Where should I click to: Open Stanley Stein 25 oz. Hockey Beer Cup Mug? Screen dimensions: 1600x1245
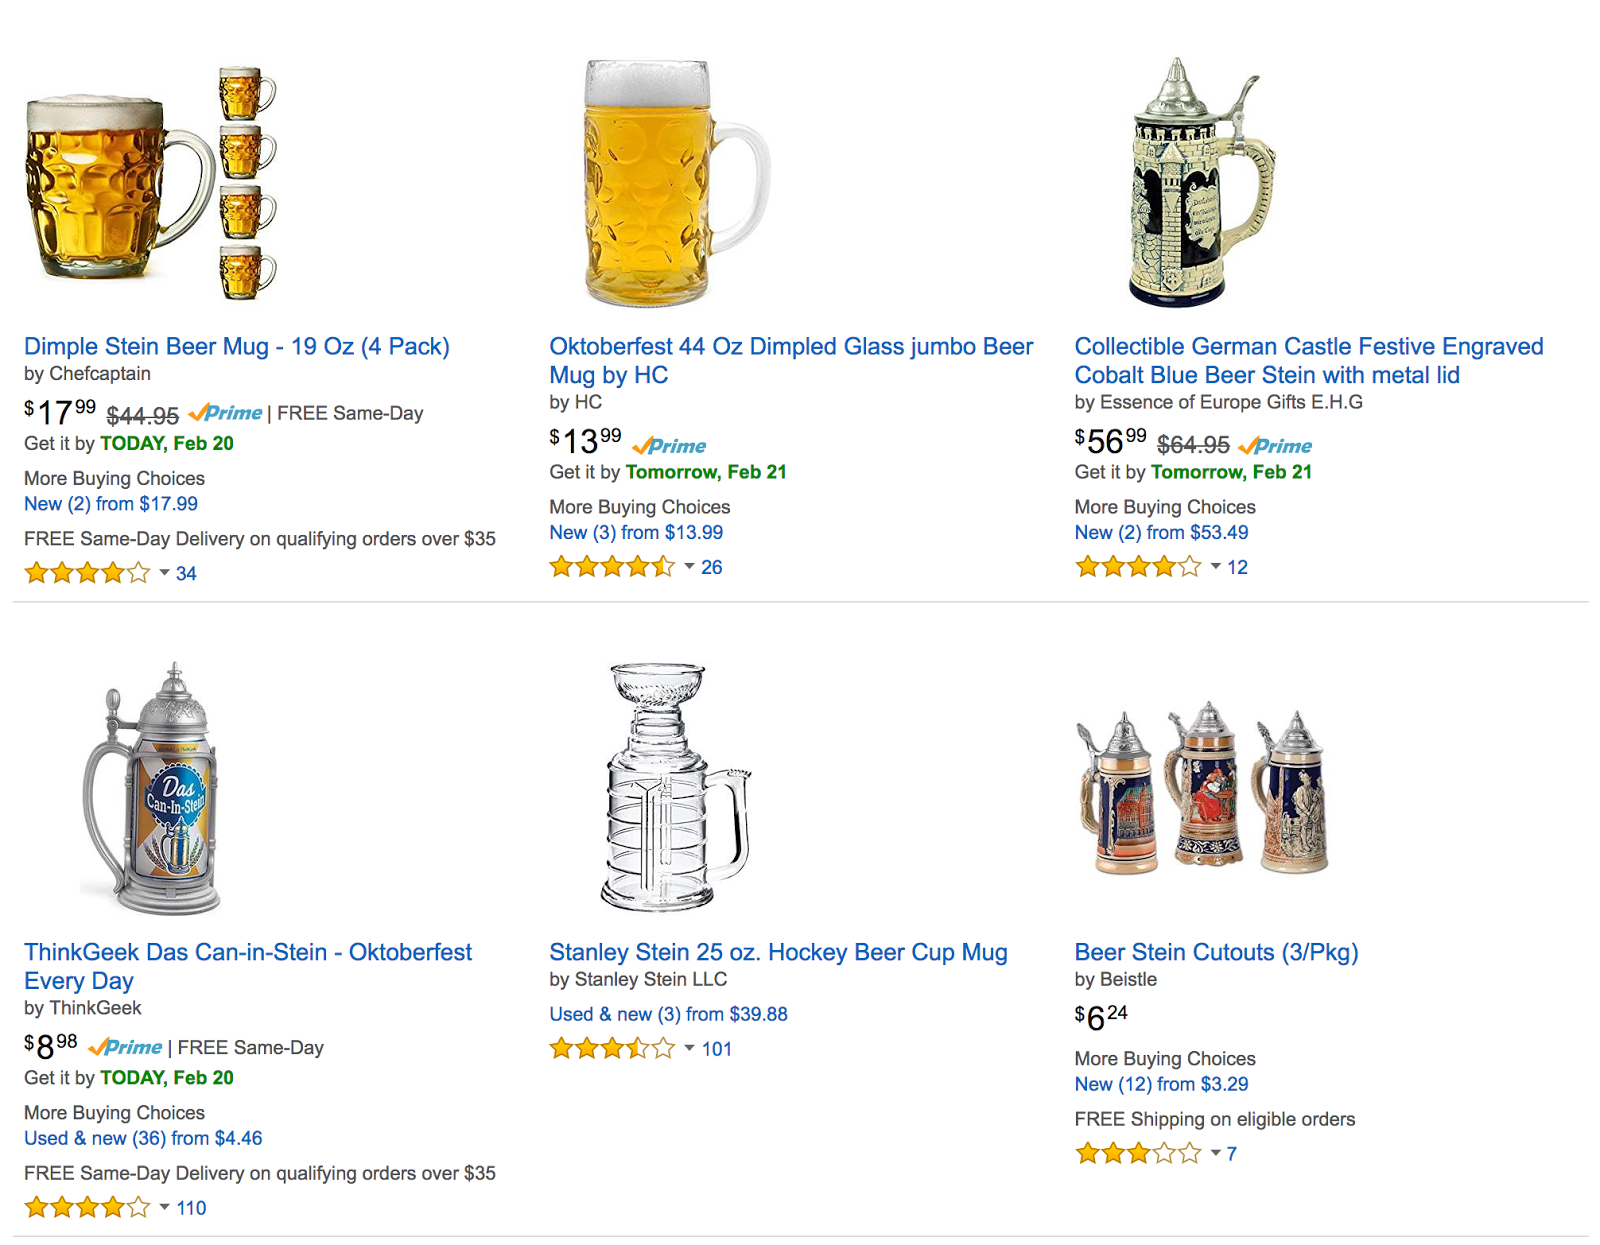point(778,953)
